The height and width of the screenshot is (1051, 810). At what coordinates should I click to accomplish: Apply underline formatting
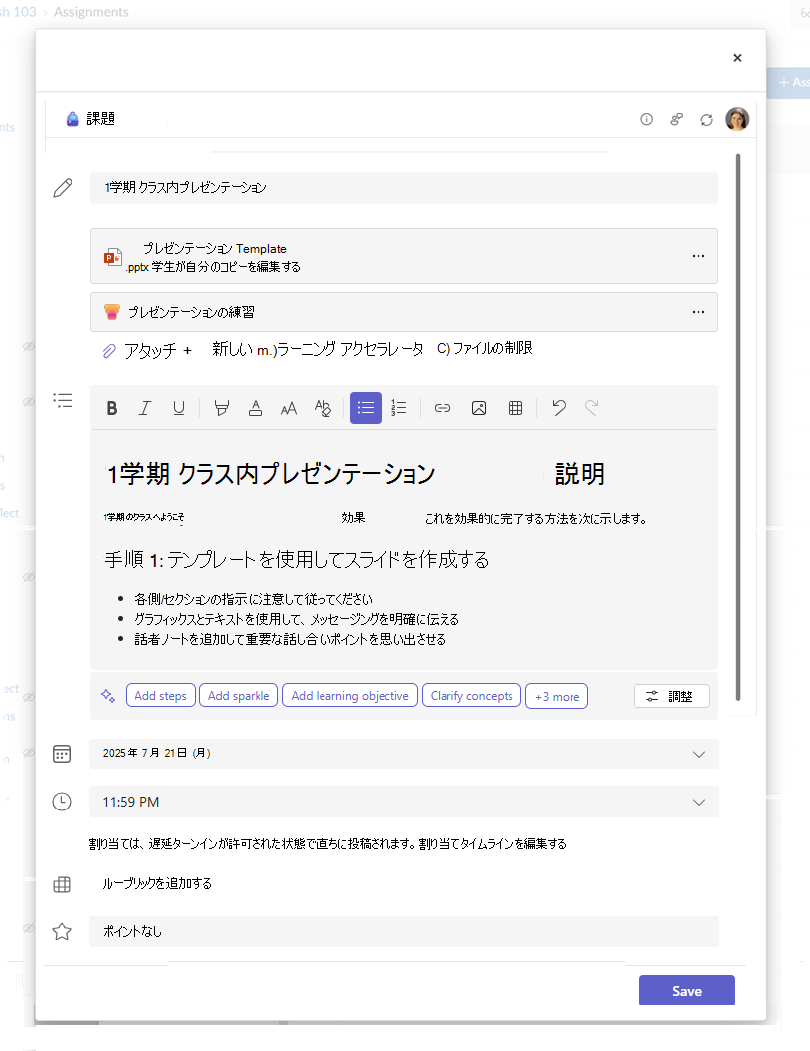coord(178,408)
